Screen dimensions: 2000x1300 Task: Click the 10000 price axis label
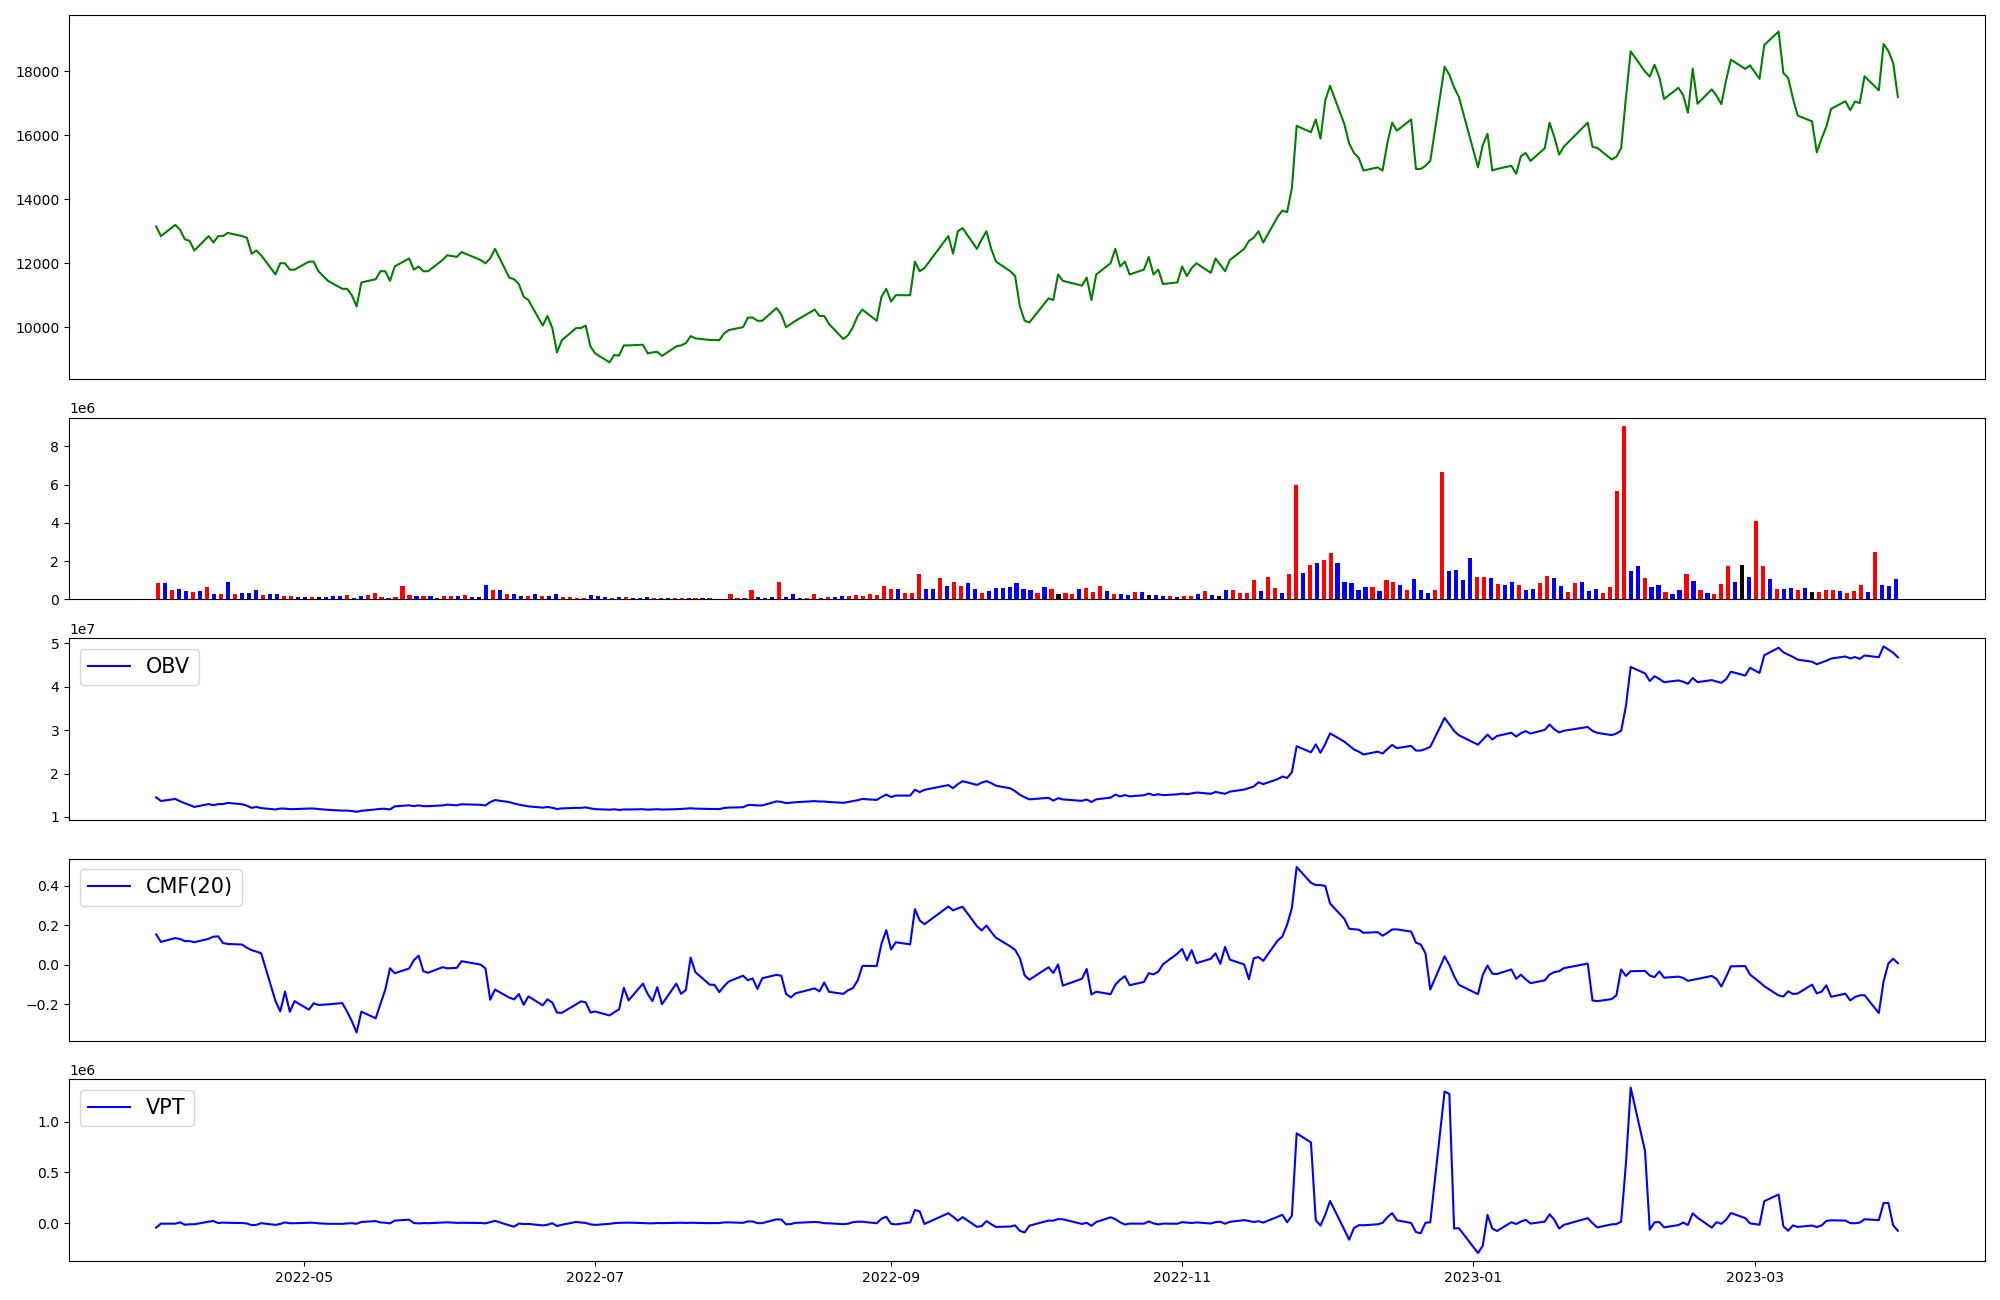[38, 328]
